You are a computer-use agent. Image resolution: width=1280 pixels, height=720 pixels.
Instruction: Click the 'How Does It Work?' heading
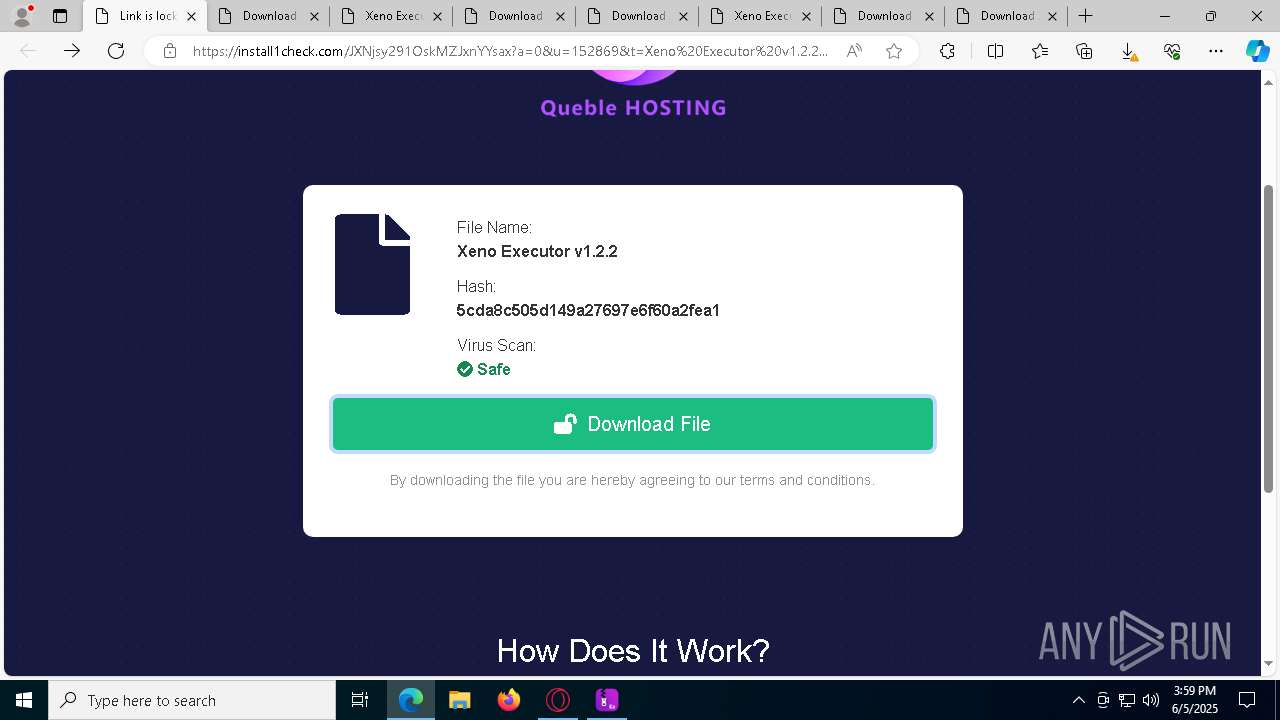pyautogui.click(x=633, y=651)
